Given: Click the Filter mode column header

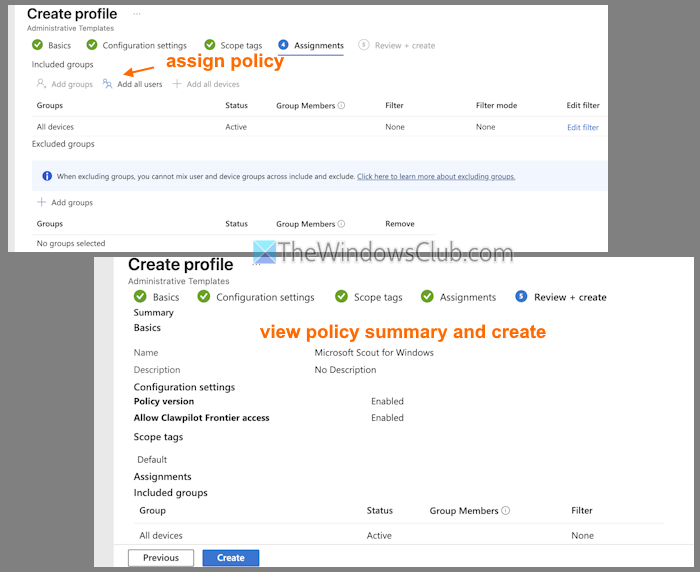Looking at the screenshot, I should pyautogui.click(x=496, y=105).
